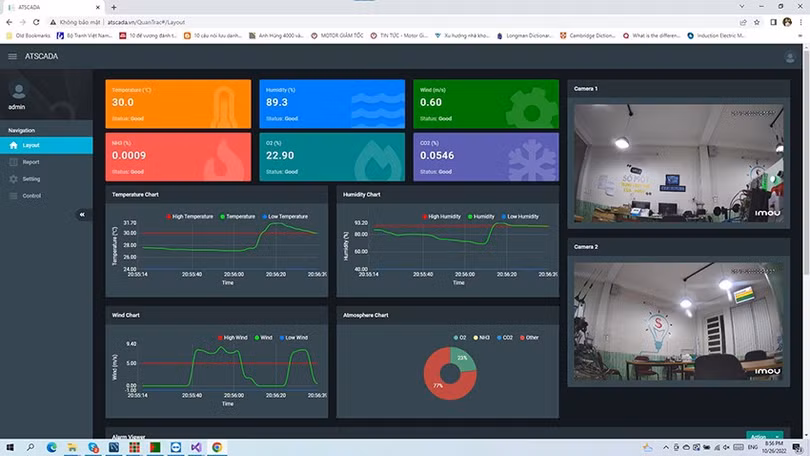Select the ATSCADA browser tab
This screenshot has height=456, width=810.
50,6
